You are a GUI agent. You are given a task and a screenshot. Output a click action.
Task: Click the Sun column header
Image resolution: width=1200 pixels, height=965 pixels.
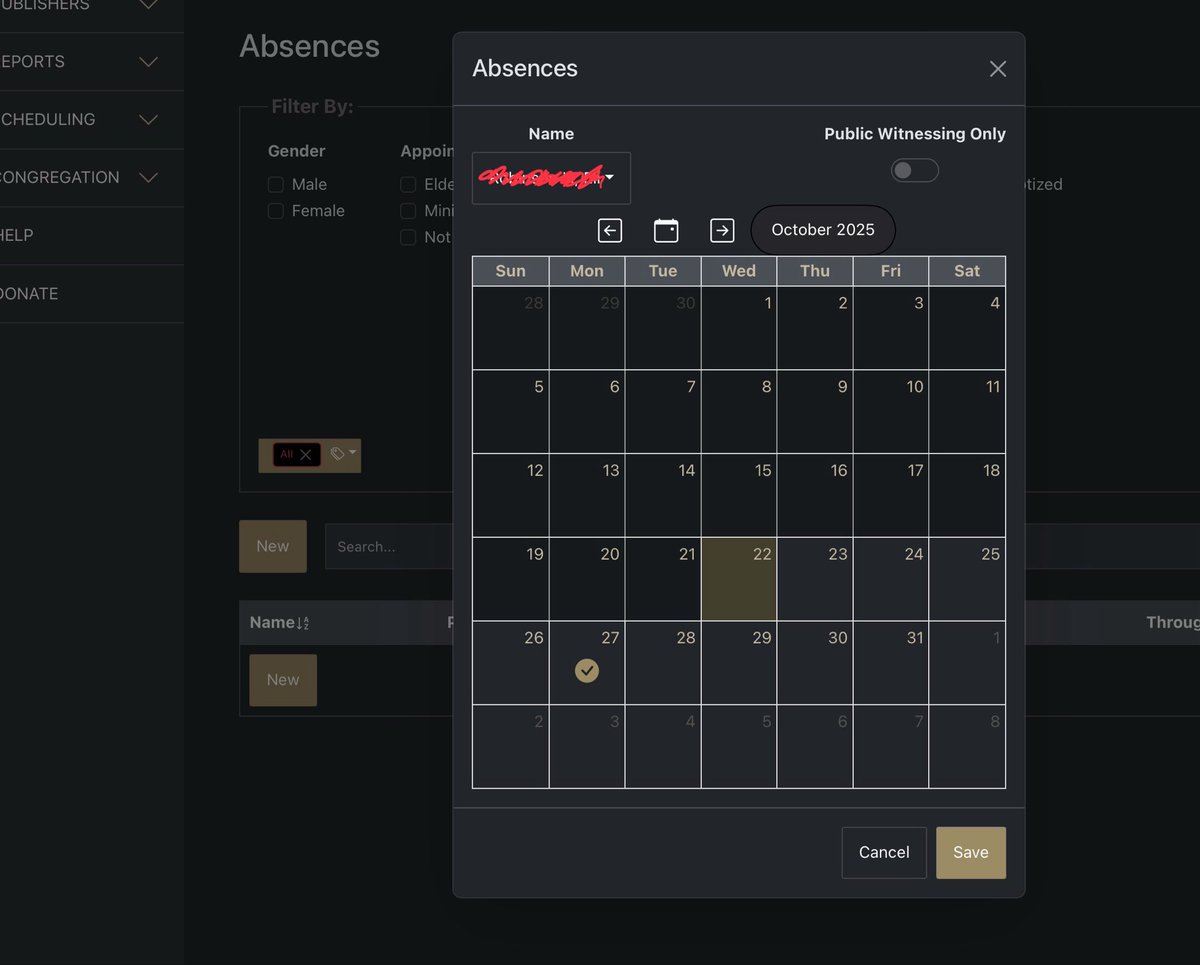[511, 271]
